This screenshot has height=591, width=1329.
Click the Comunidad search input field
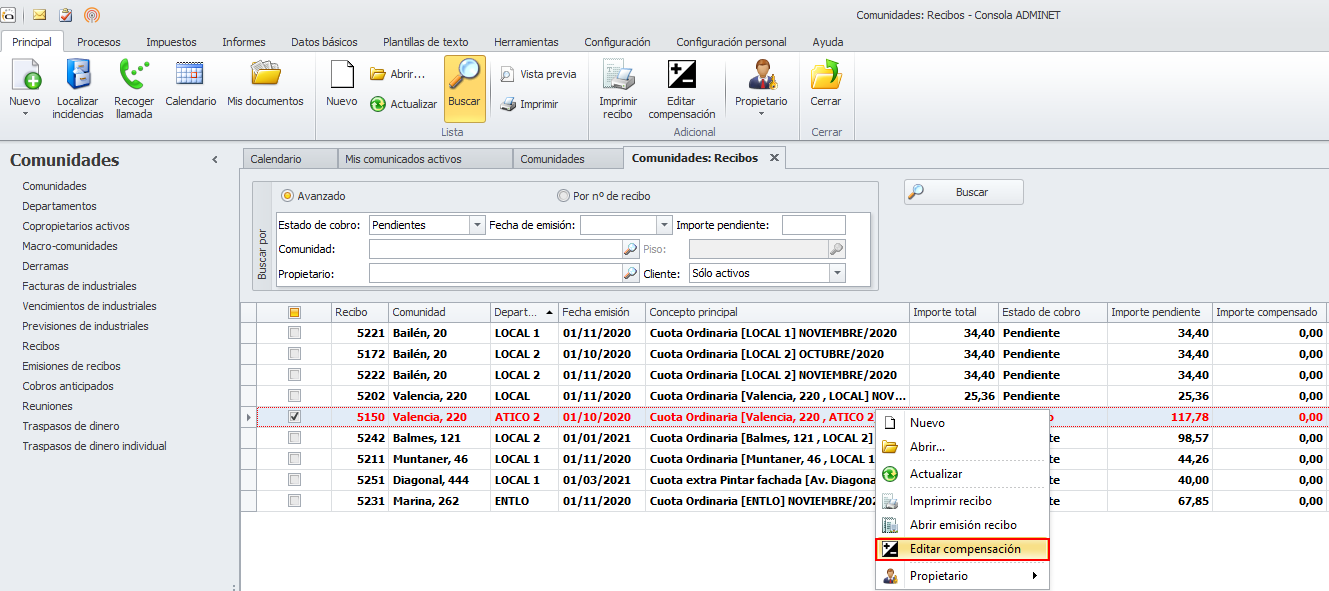click(x=496, y=249)
